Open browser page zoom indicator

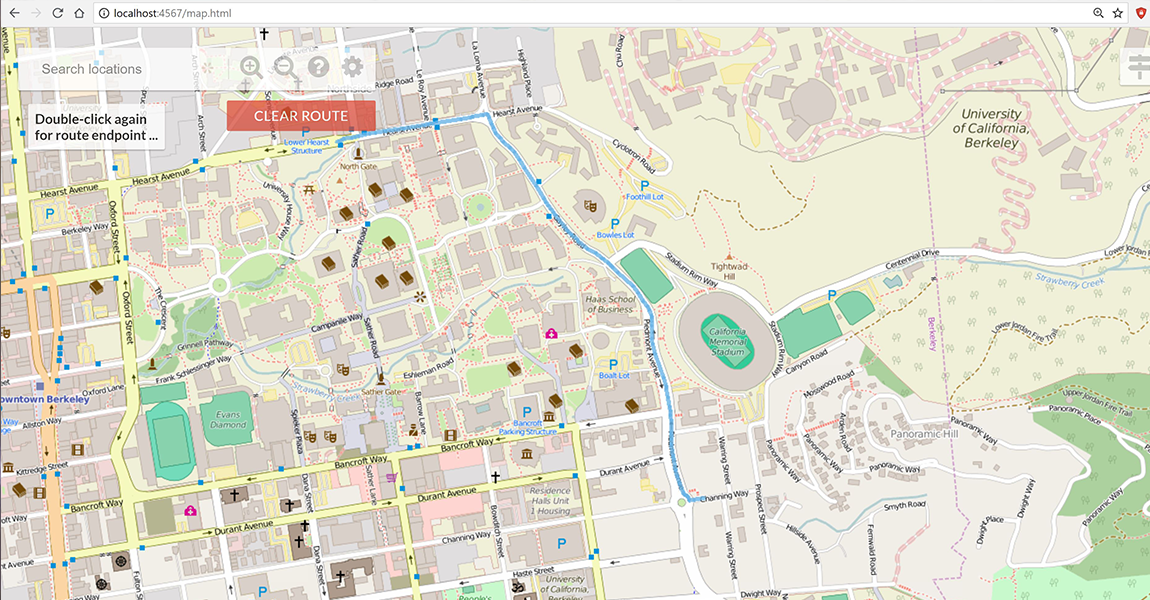coord(1098,13)
